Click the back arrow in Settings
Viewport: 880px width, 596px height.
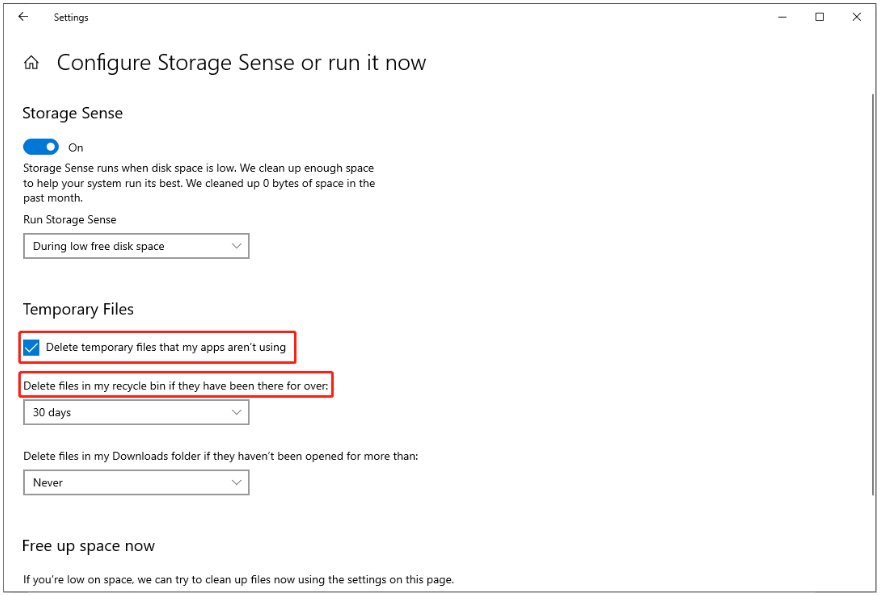point(22,17)
